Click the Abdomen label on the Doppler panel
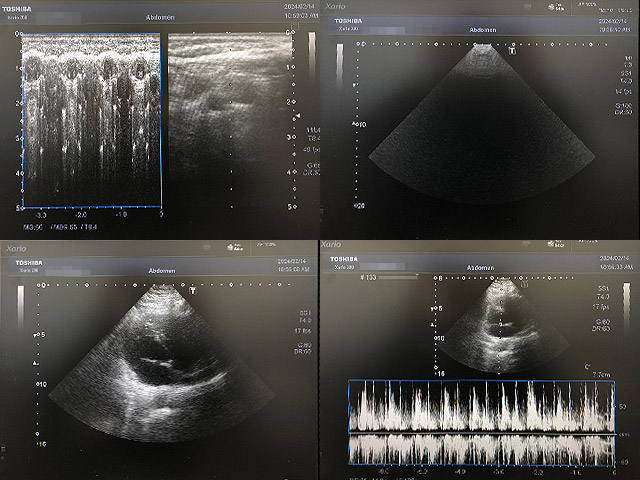Image resolution: width=640 pixels, height=480 pixels. point(480,268)
